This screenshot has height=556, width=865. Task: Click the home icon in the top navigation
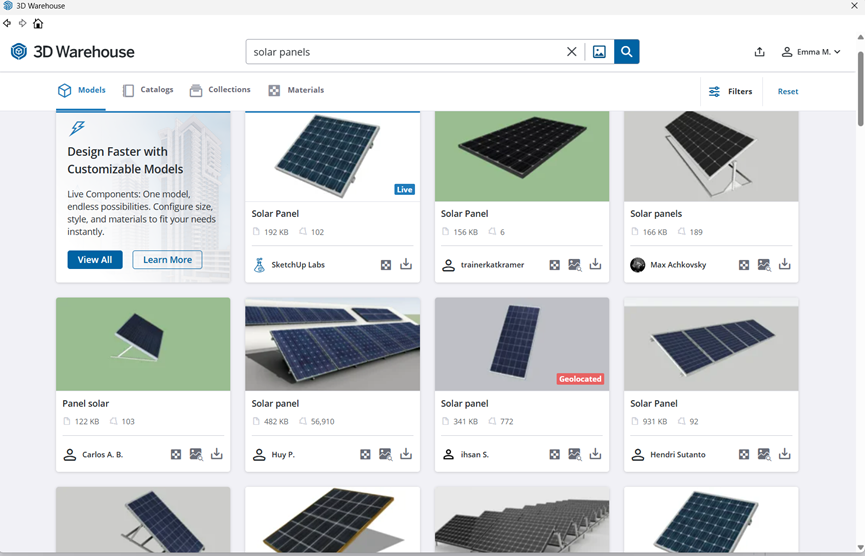[x=38, y=23]
